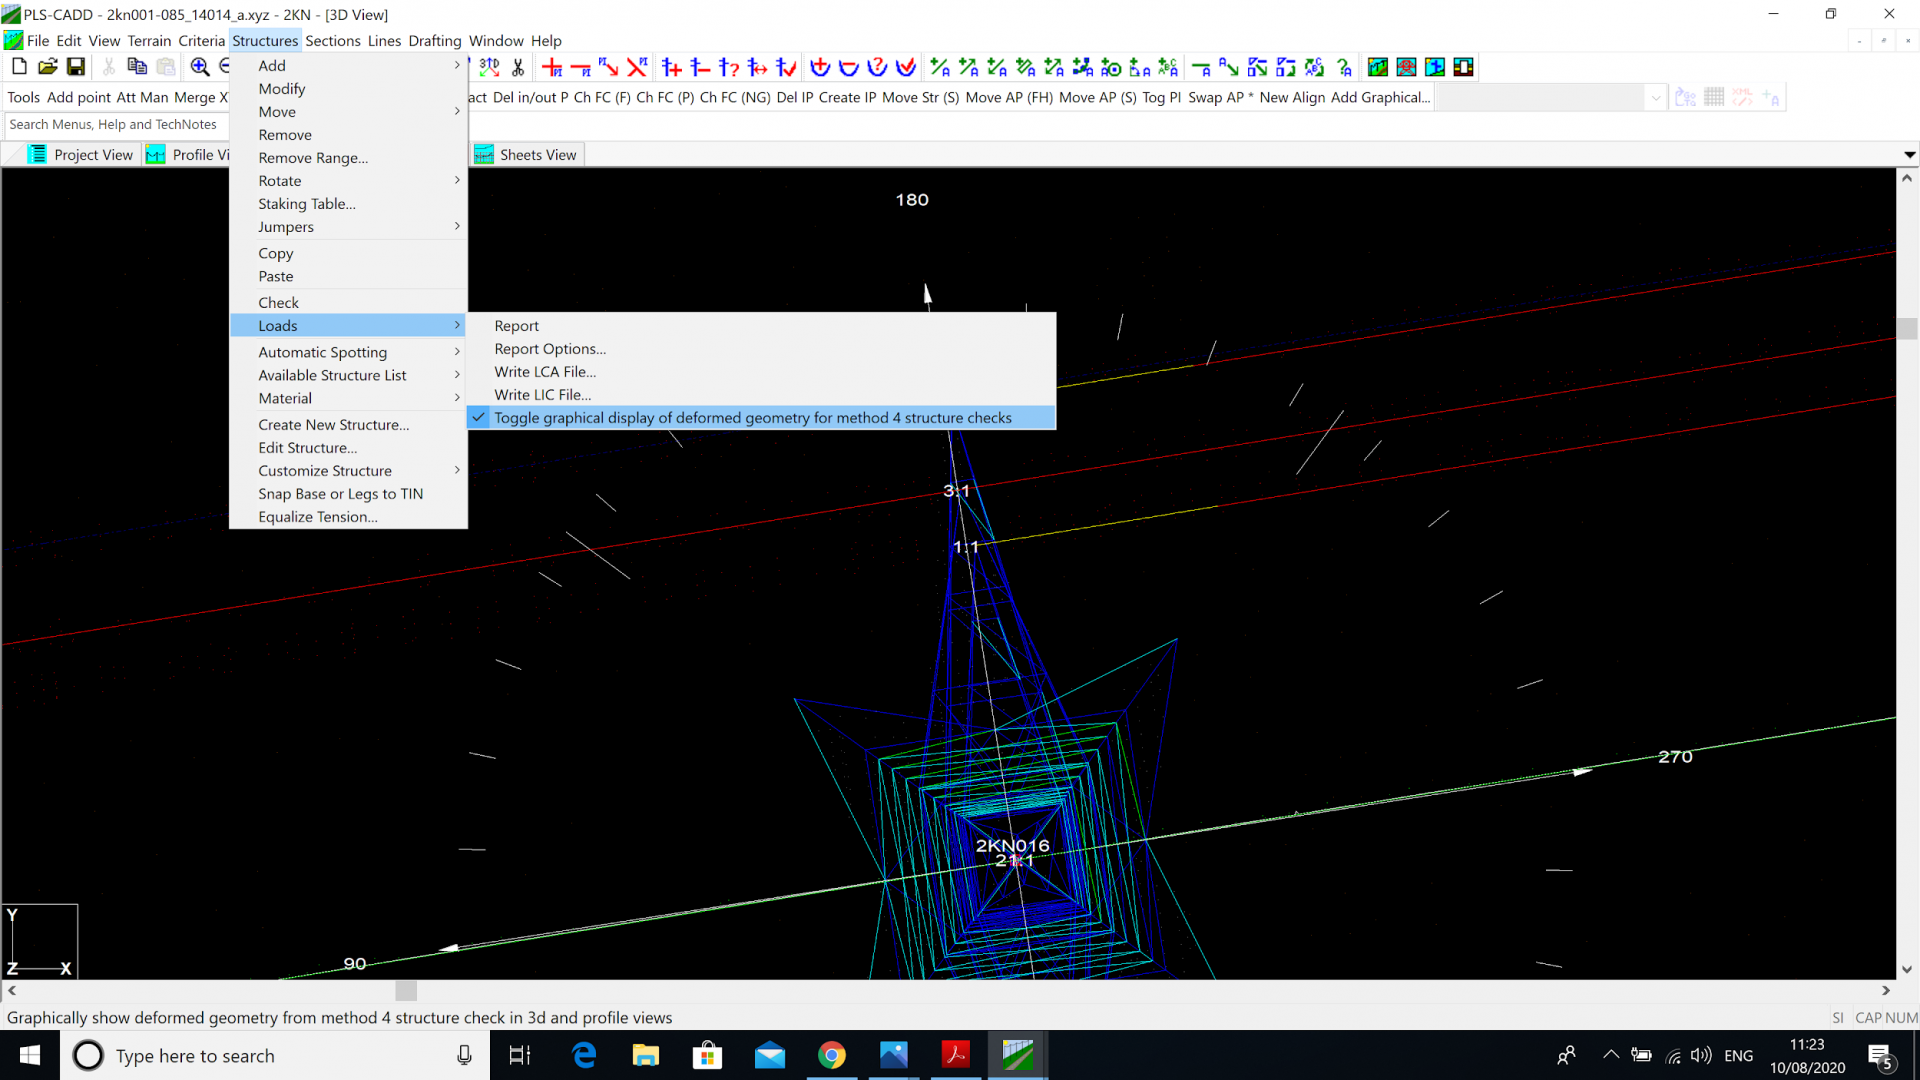
Task: Click the Zoom In magnifier icon
Action: 200,67
